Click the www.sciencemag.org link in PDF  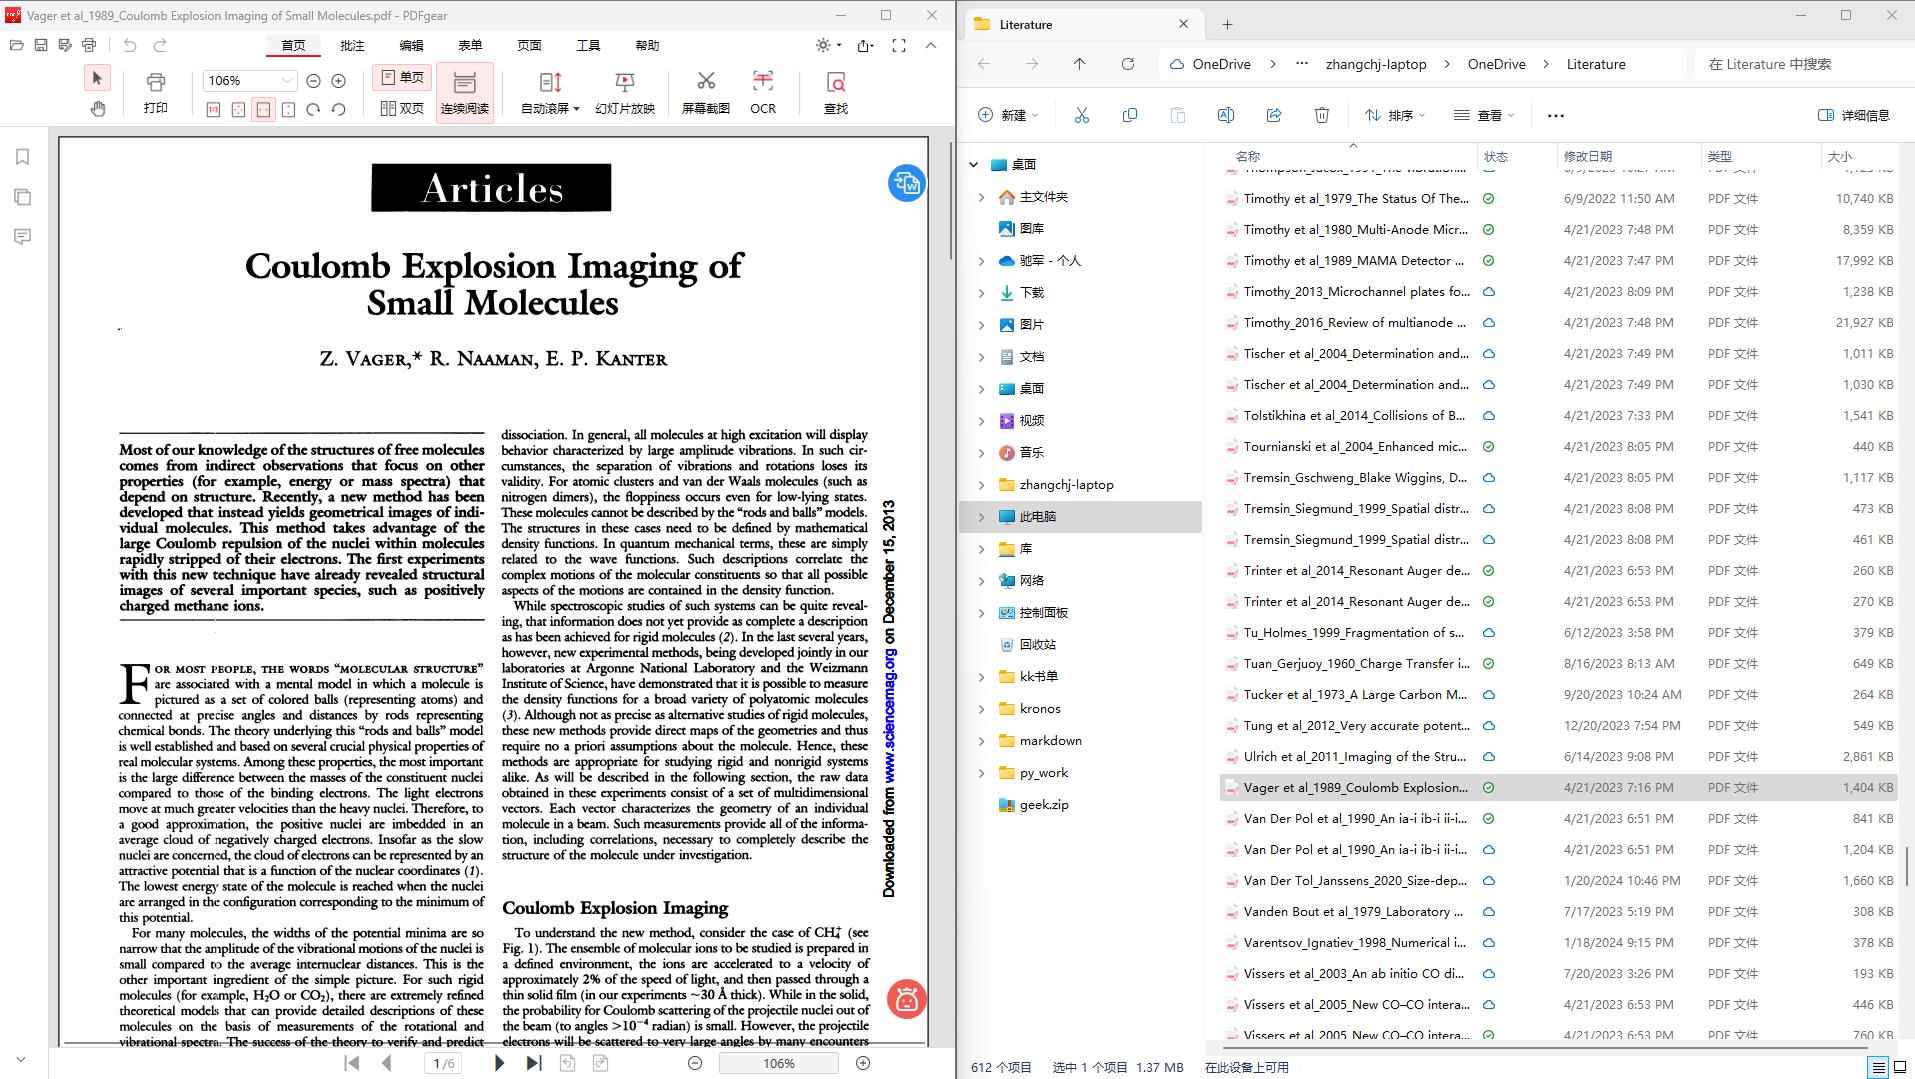point(889,716)
